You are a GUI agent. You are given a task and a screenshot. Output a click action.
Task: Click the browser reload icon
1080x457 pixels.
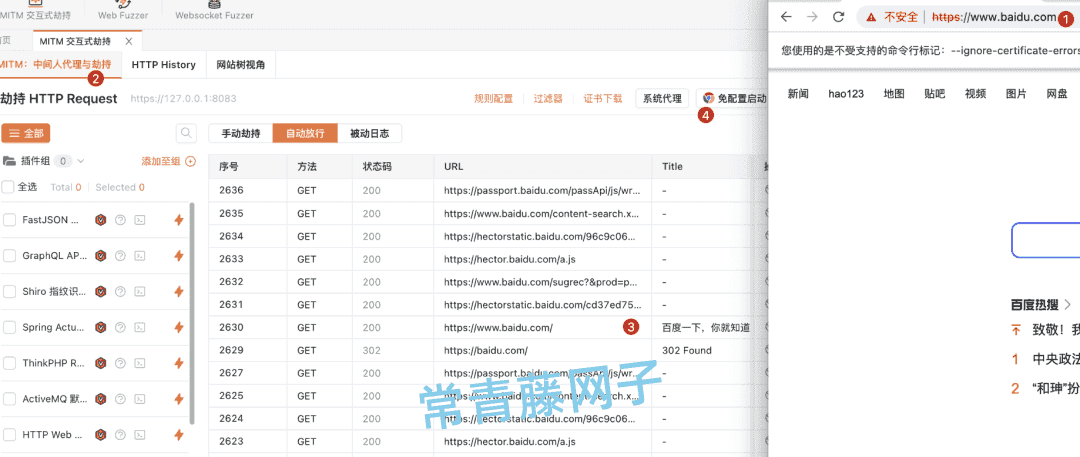[838, 17]
